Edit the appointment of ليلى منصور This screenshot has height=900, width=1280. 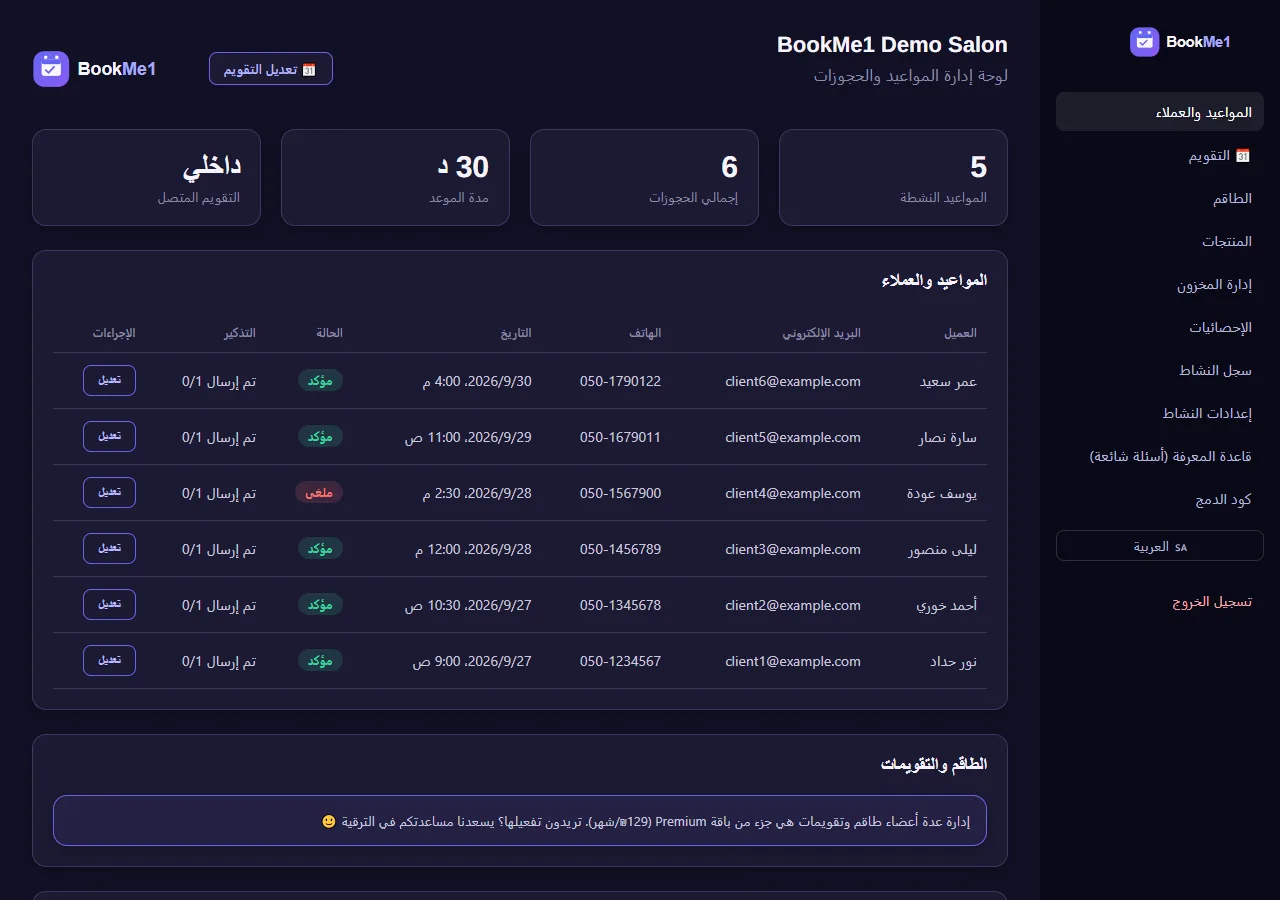tap(109, 549)
